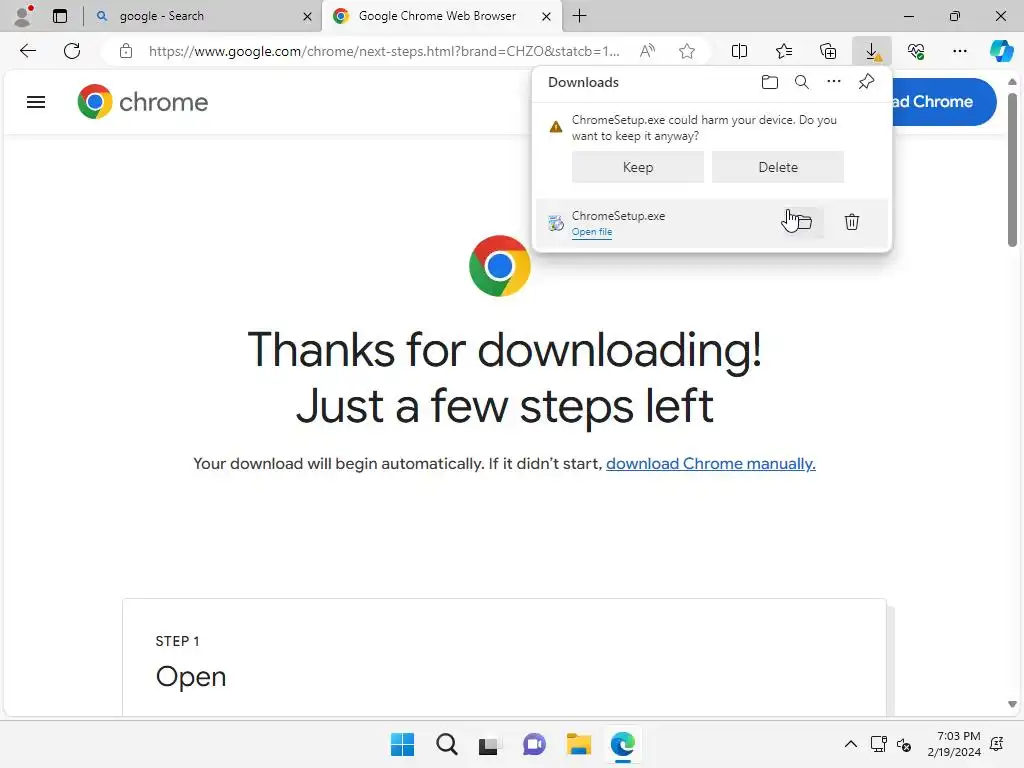
Task: Open the clock showing 7:03 PM
Action: click(954, 744)
